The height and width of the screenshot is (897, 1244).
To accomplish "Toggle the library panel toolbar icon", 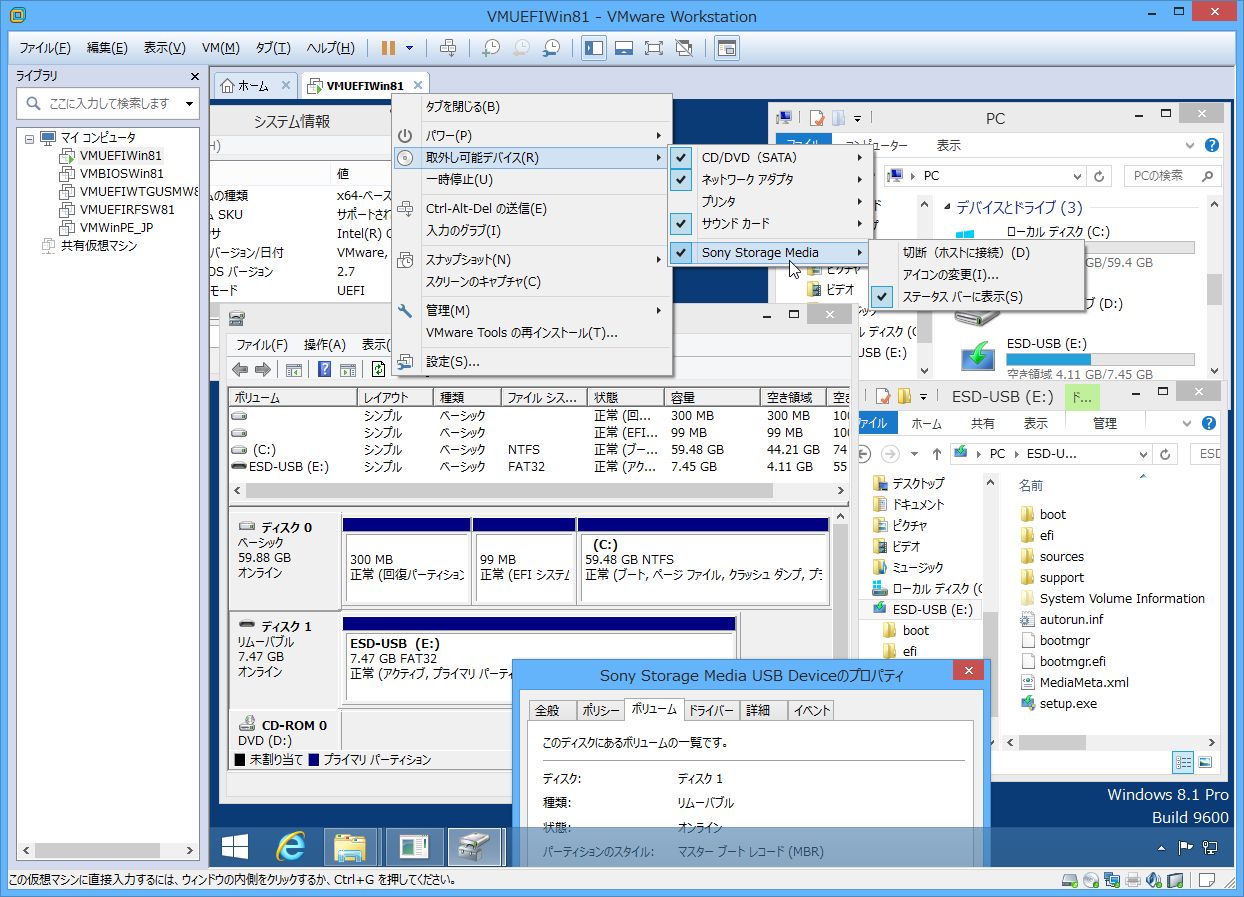I will (x=594, y=48).
